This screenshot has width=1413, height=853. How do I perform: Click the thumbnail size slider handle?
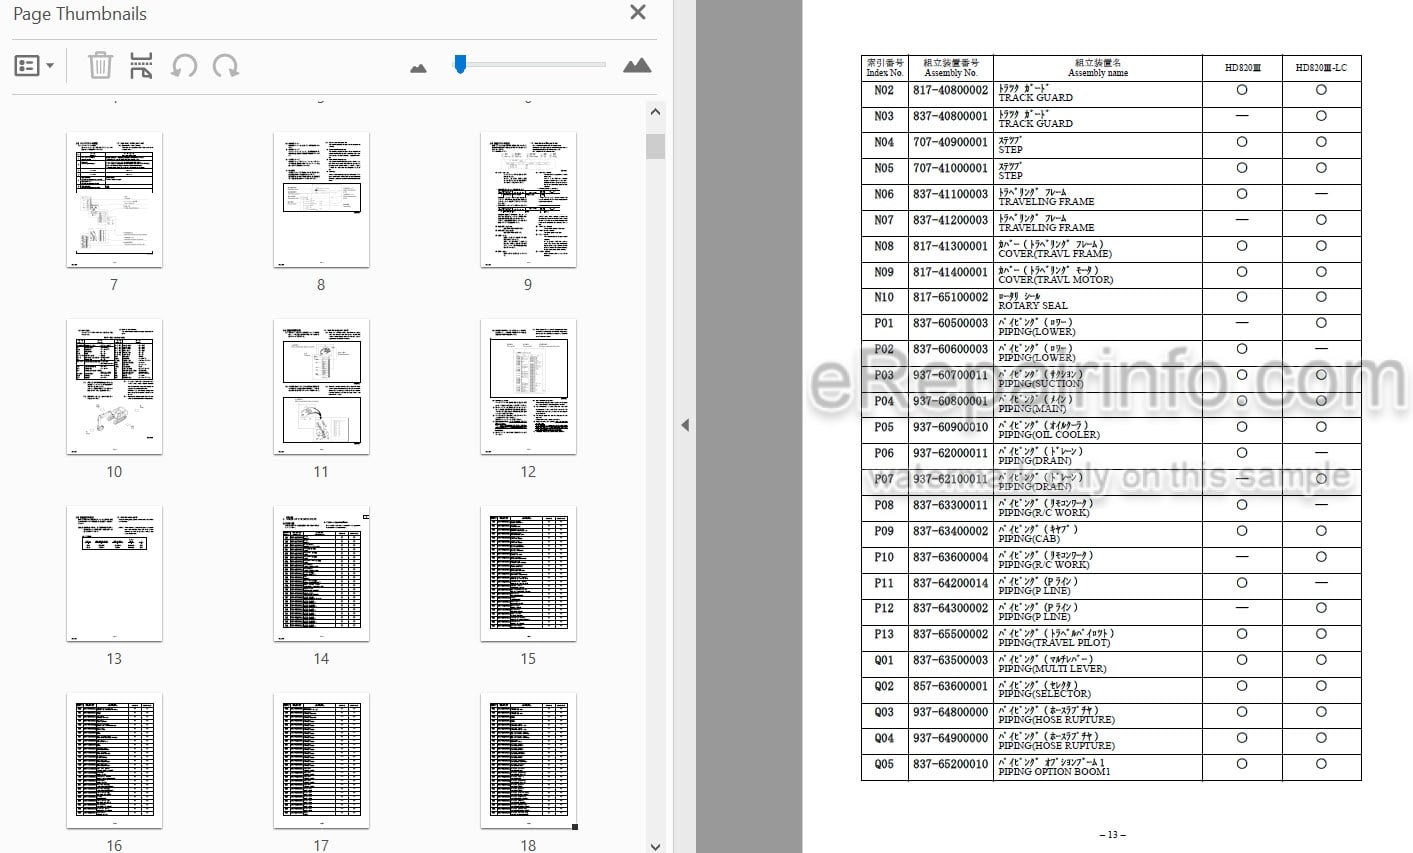(x=460, y=64)
